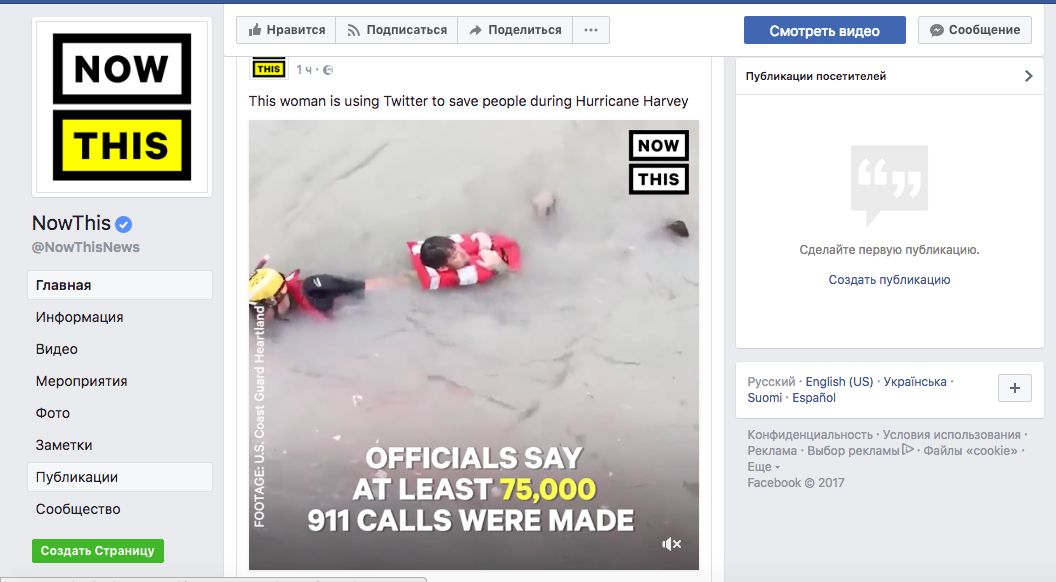
Task: Click the plus button for more languages
Action: click(1015, 388)
